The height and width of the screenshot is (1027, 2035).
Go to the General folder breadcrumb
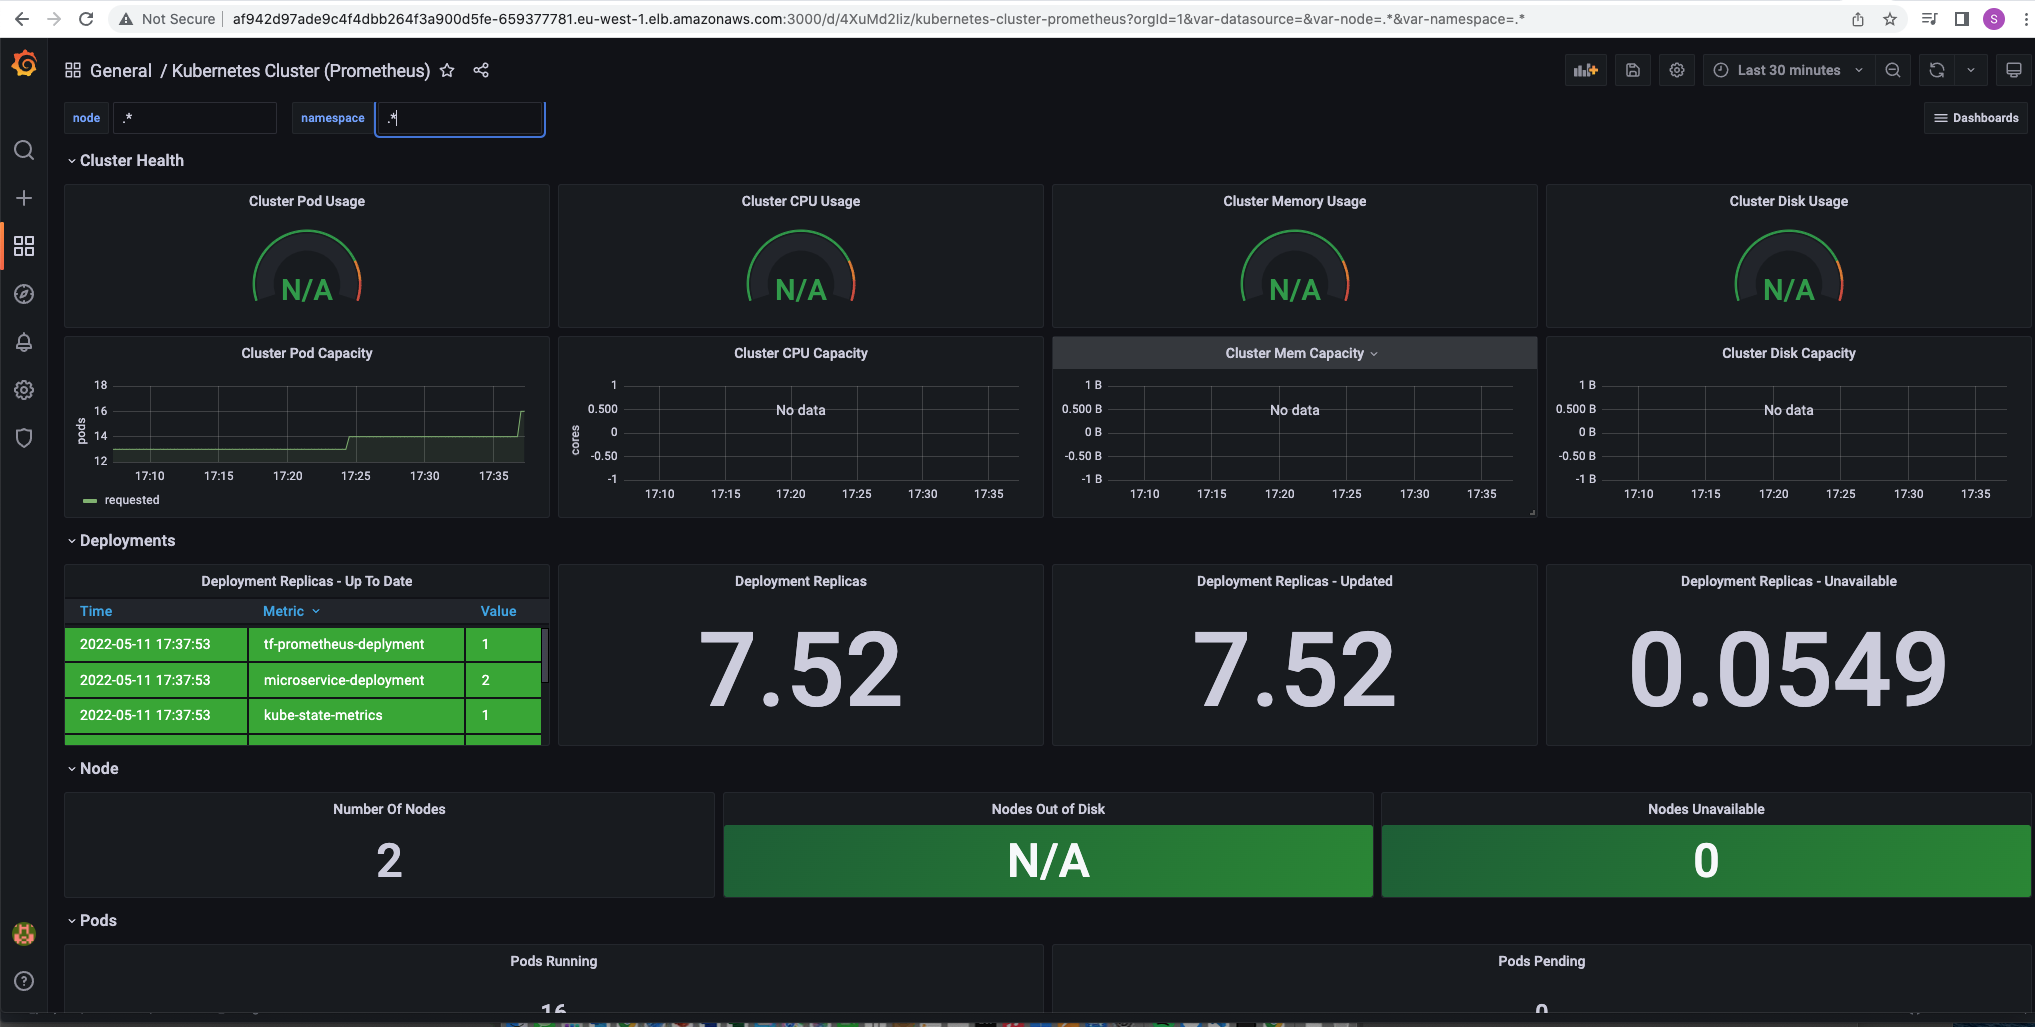[x=121, y=70]
